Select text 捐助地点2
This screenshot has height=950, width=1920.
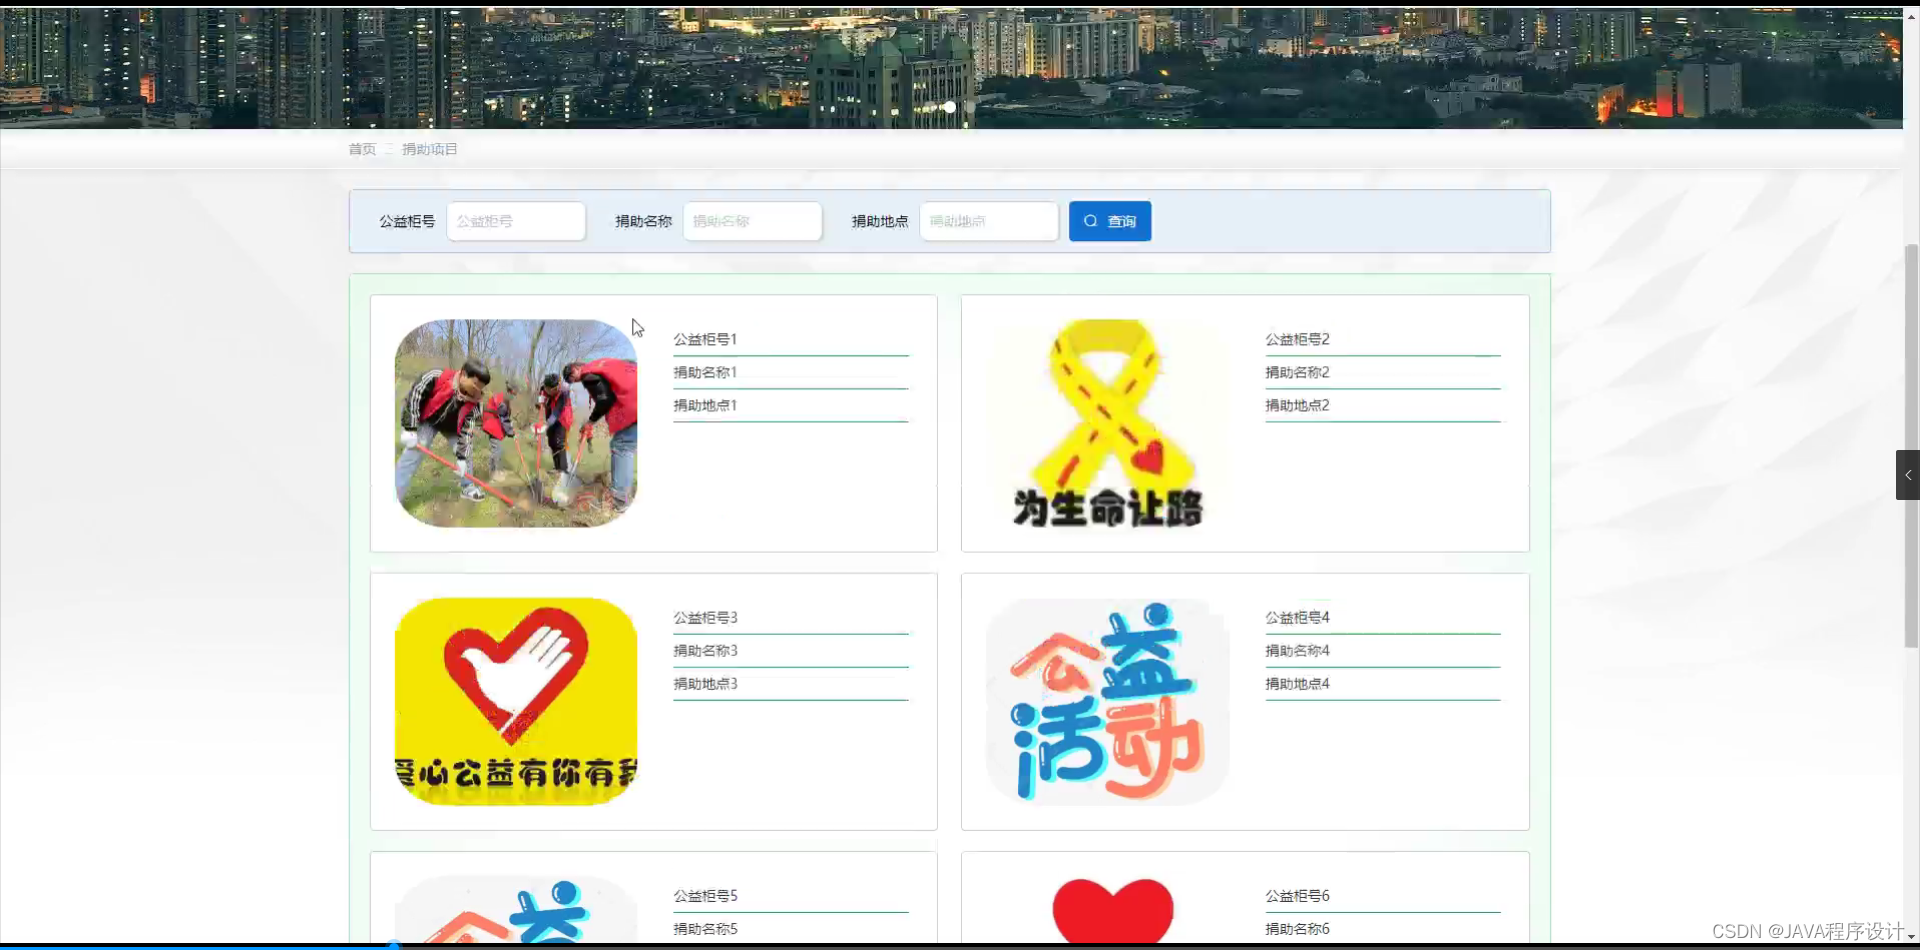coord(1297,405)
